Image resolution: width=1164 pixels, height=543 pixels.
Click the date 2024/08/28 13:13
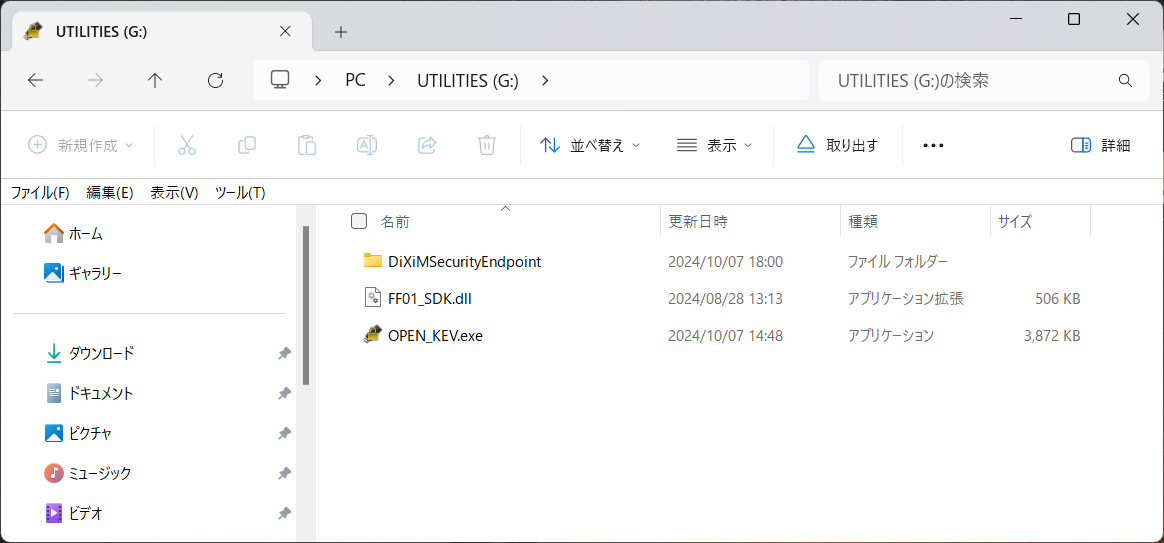click(x=725, y=299)
